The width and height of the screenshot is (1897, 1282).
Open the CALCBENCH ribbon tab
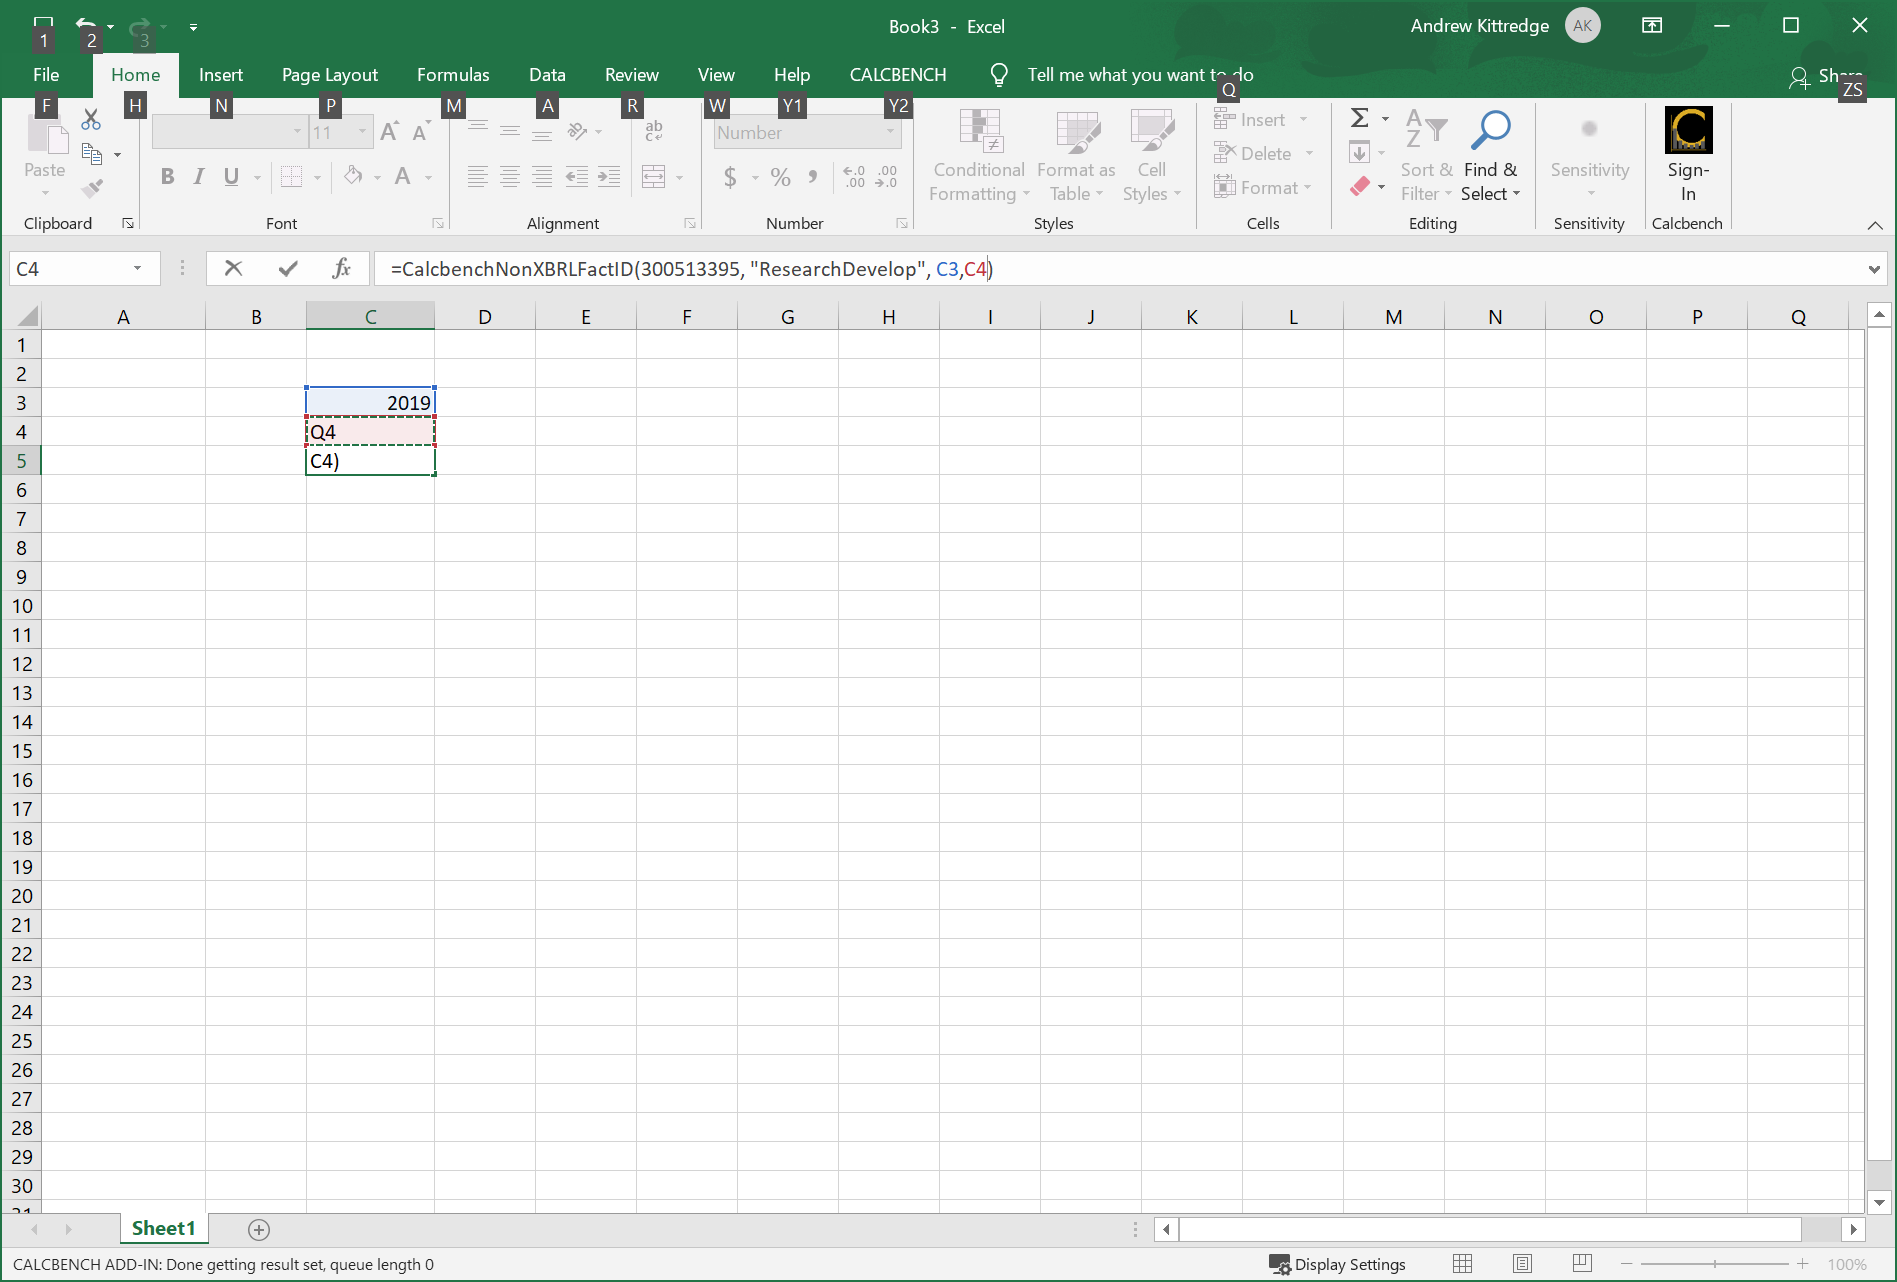(x=897, y=75)
